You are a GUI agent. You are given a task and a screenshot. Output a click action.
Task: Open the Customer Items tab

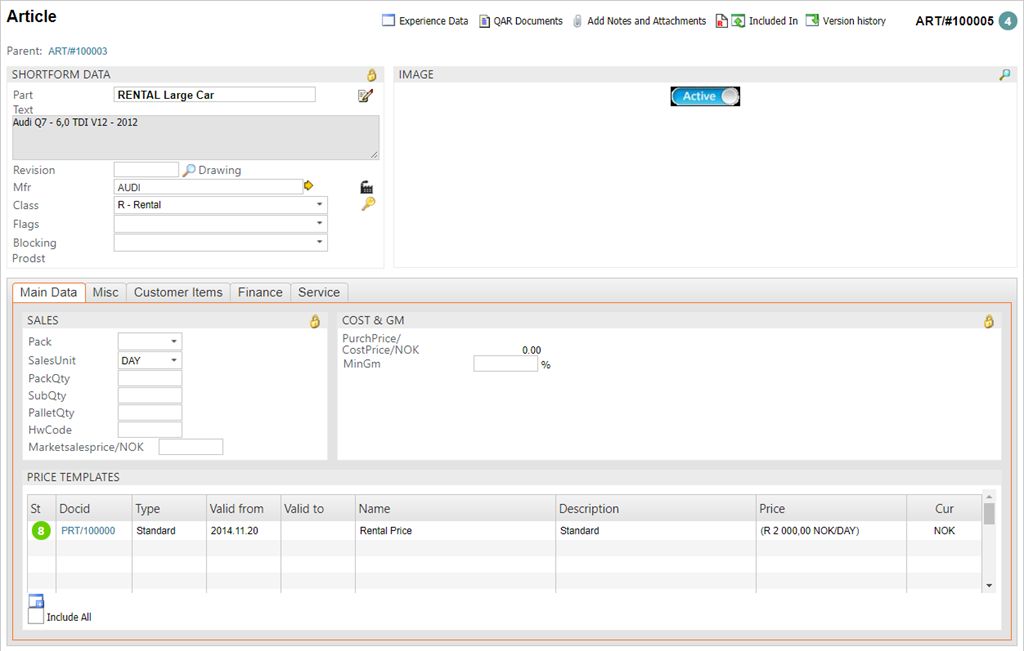(x=178, y=292)
